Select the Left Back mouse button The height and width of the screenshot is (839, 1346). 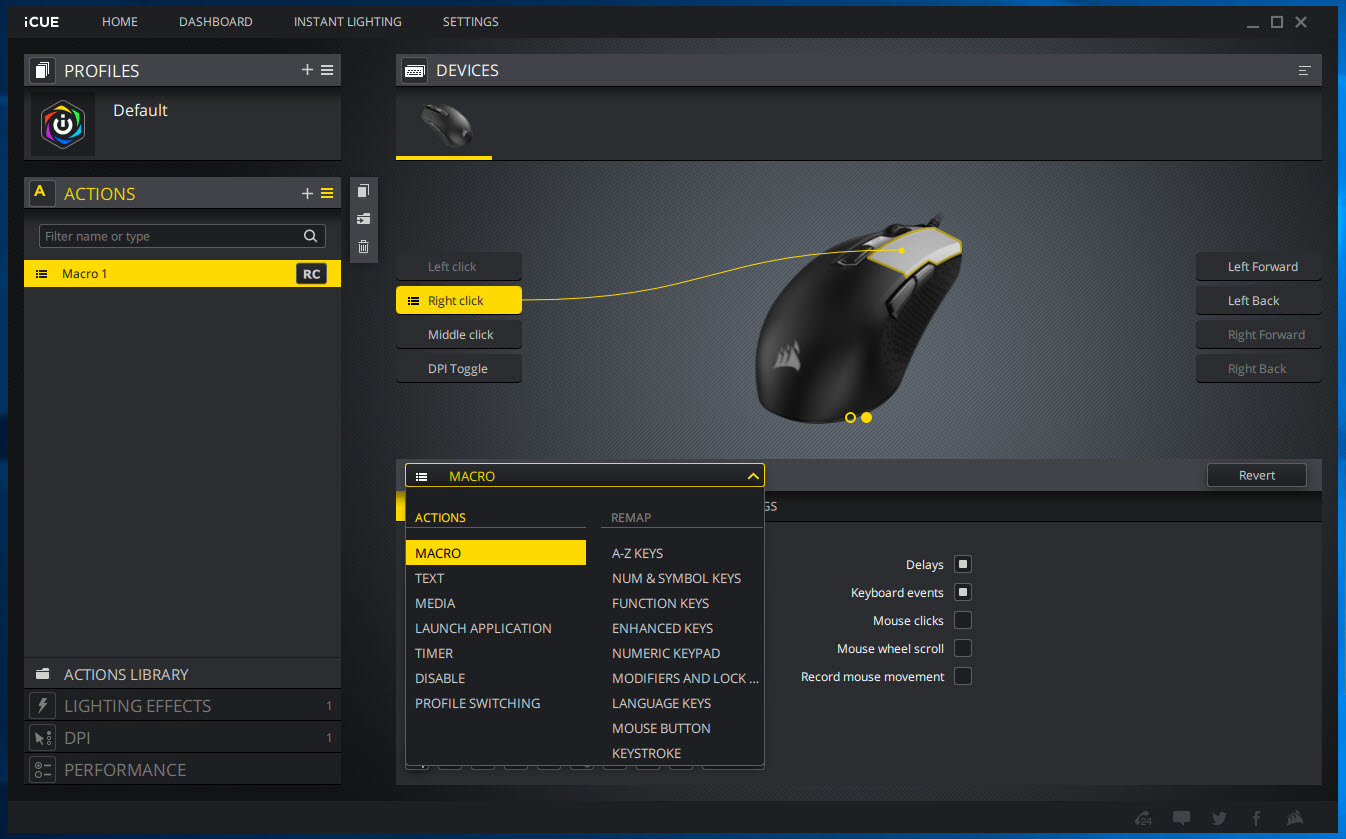[1259, 300]
